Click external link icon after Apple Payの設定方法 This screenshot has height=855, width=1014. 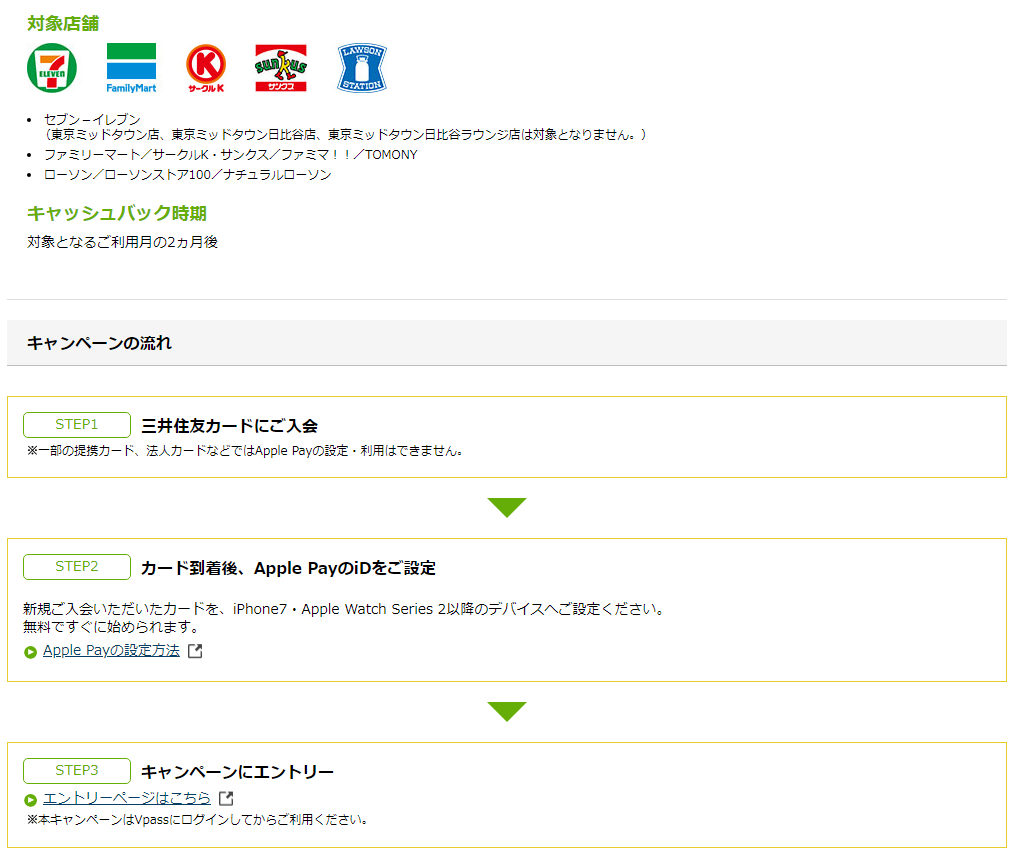point(195,651)
